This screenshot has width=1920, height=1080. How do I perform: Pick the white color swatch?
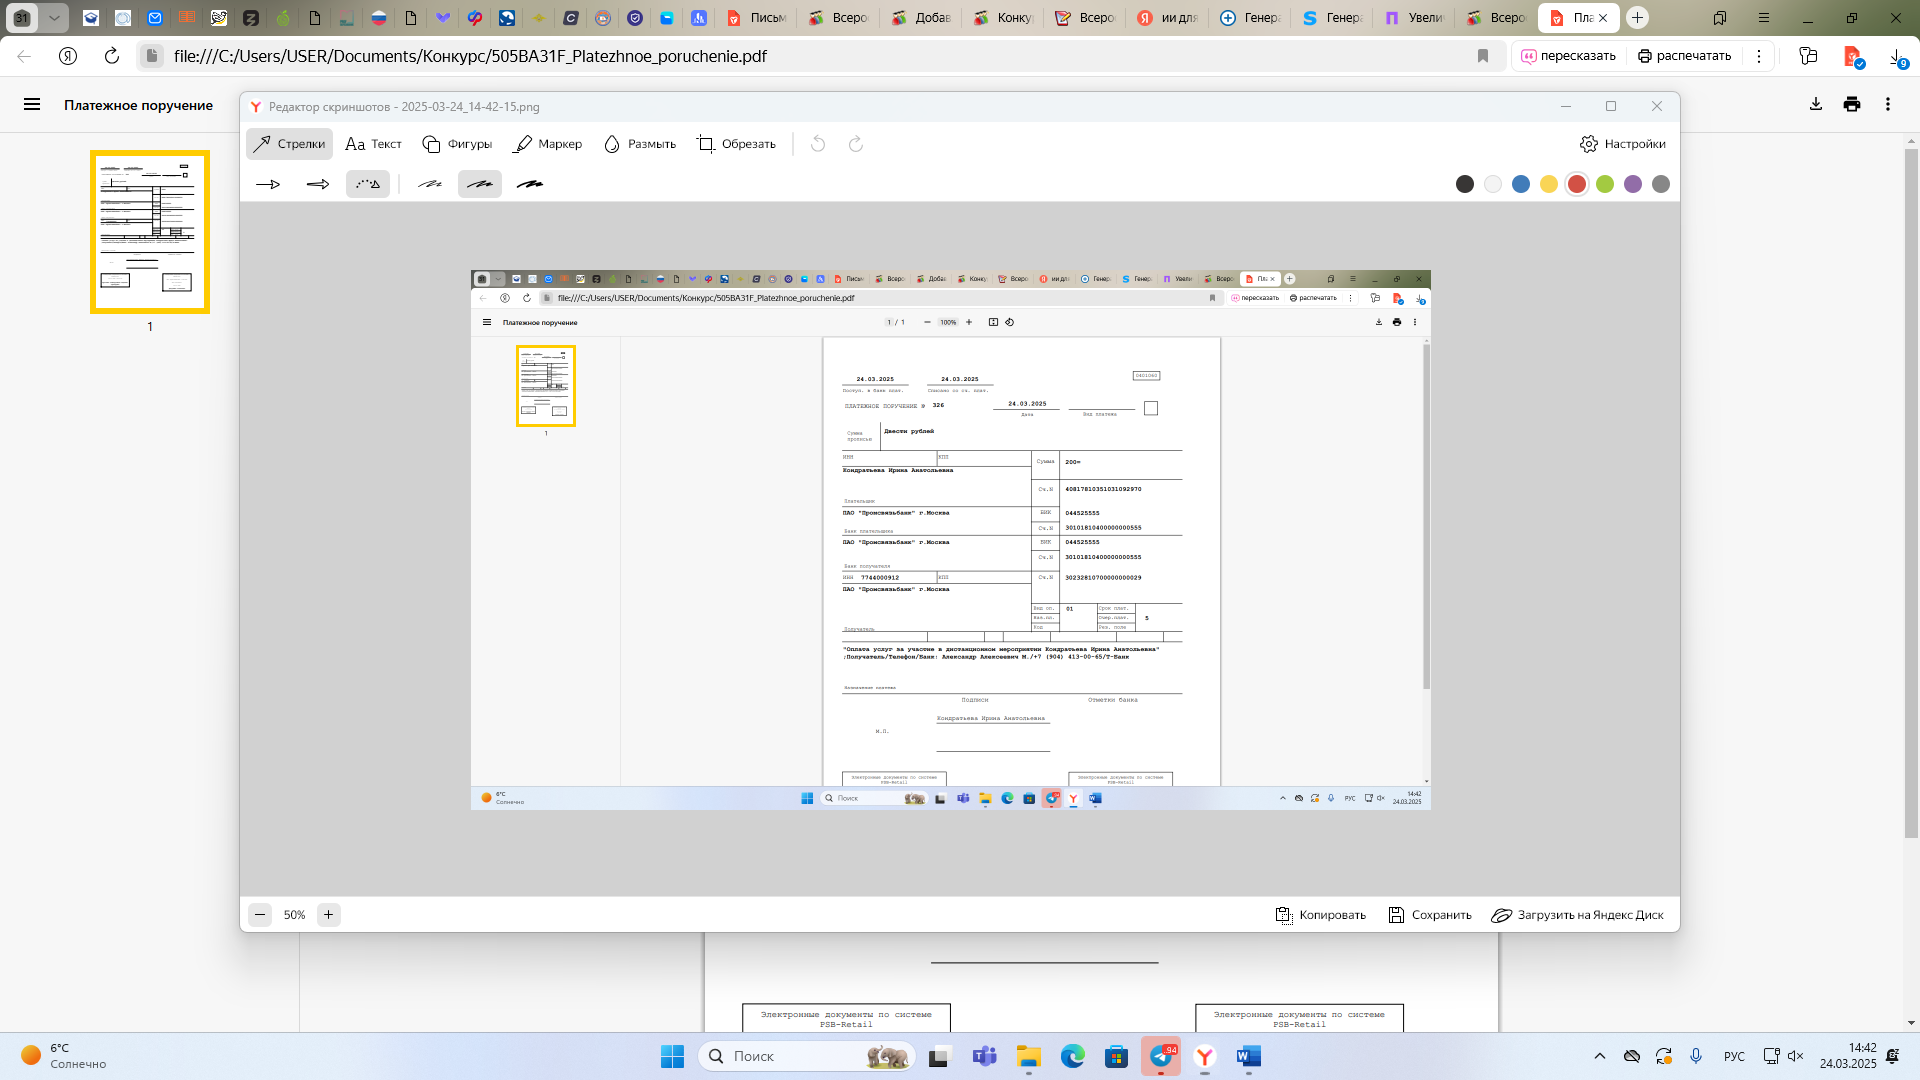(x=1493, y=184)
